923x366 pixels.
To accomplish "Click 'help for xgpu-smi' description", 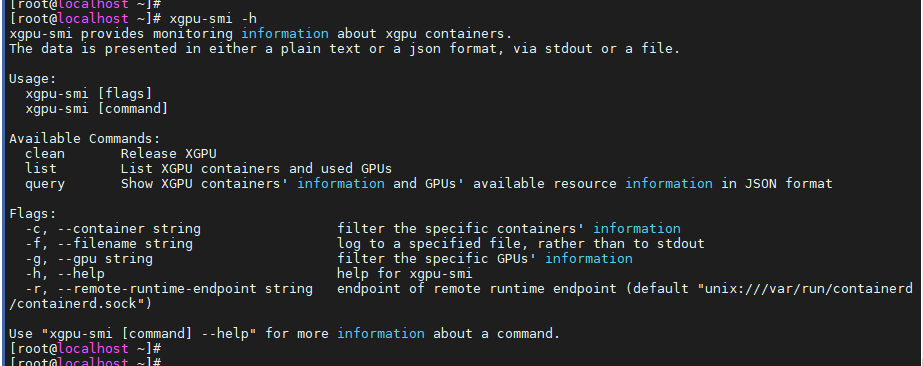I will (x=405, y=274).
